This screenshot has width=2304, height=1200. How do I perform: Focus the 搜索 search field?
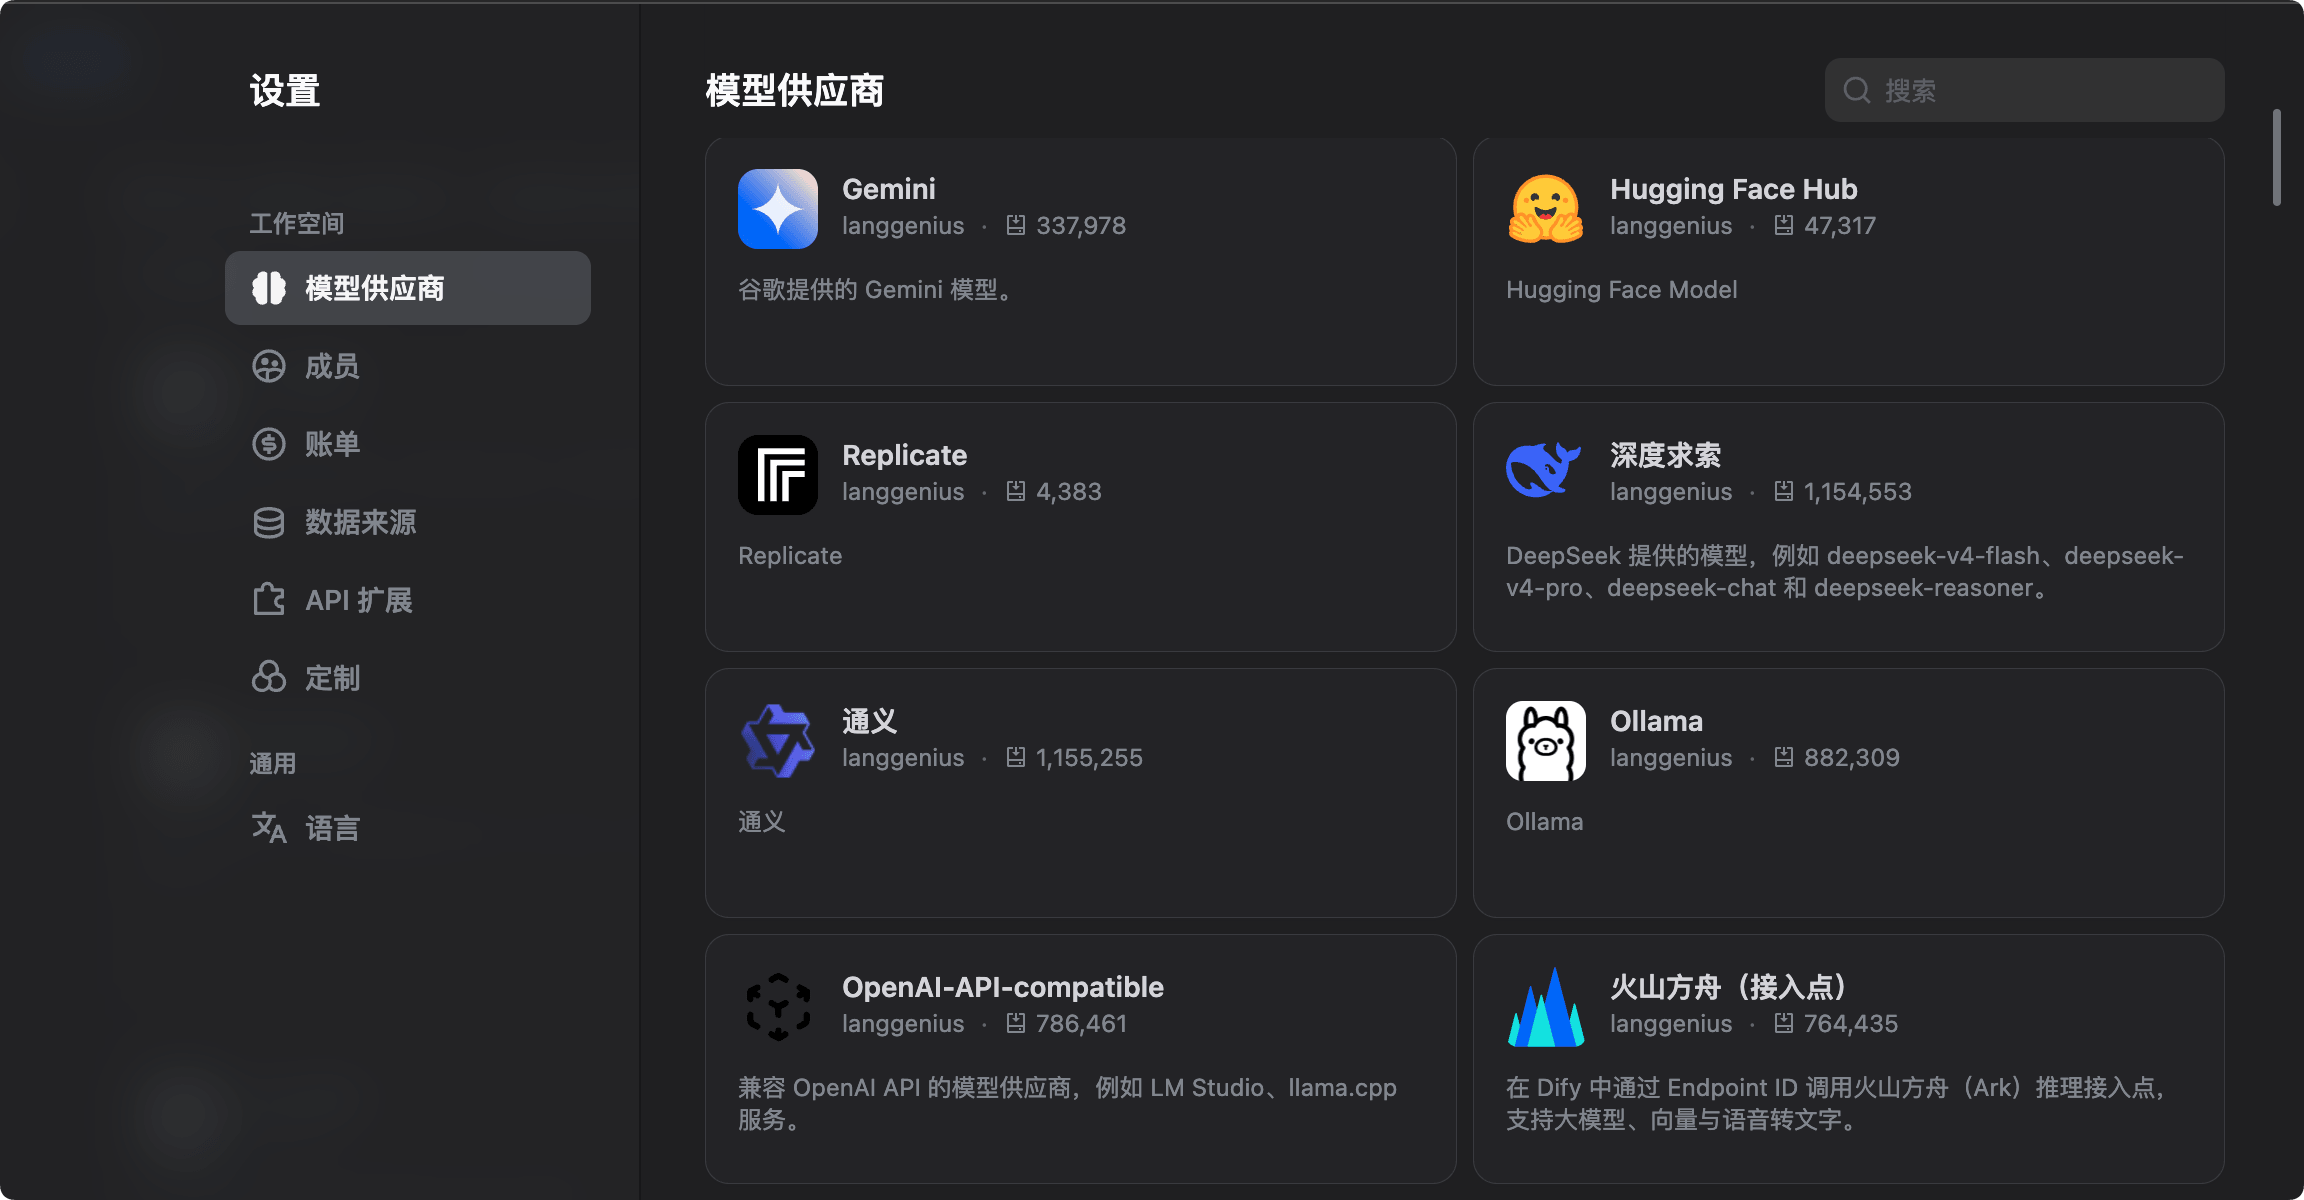tap(2025, 90)
